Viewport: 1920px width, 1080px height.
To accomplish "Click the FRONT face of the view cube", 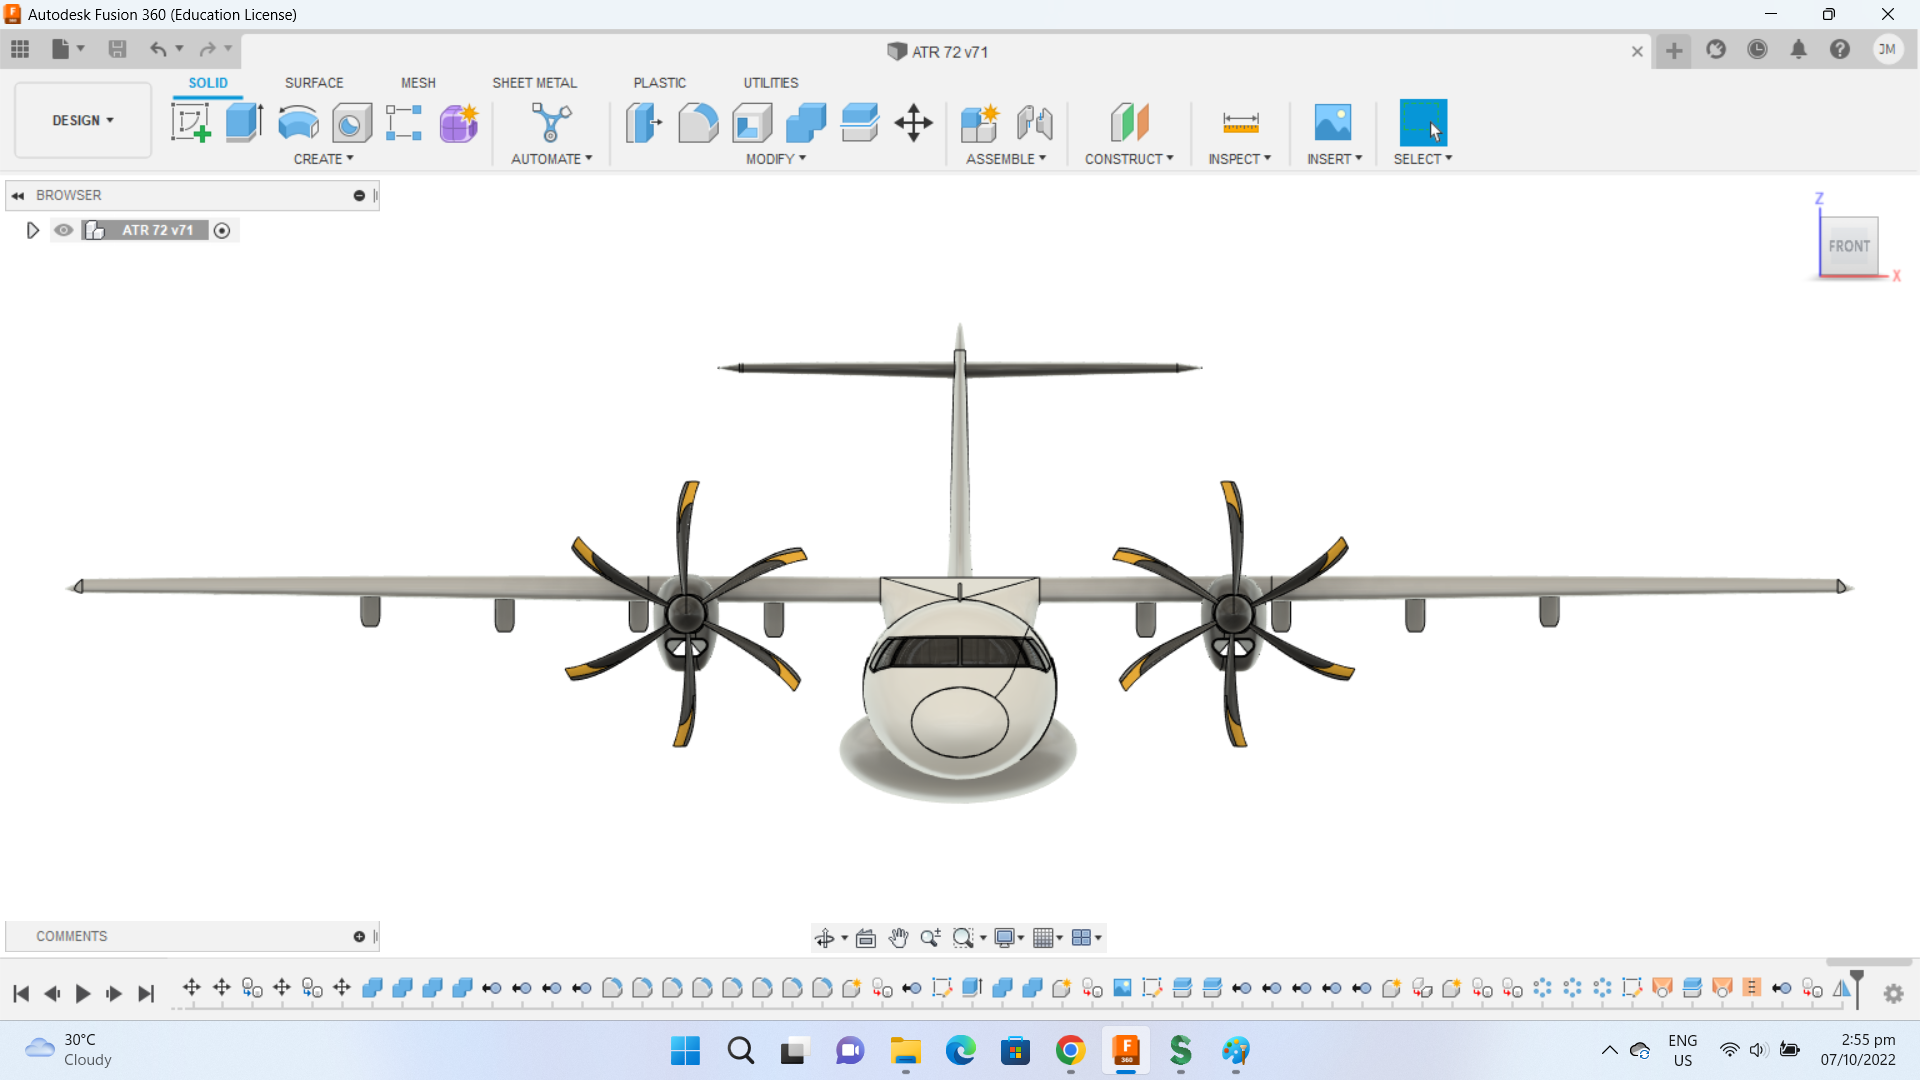I will point(1848,246).
